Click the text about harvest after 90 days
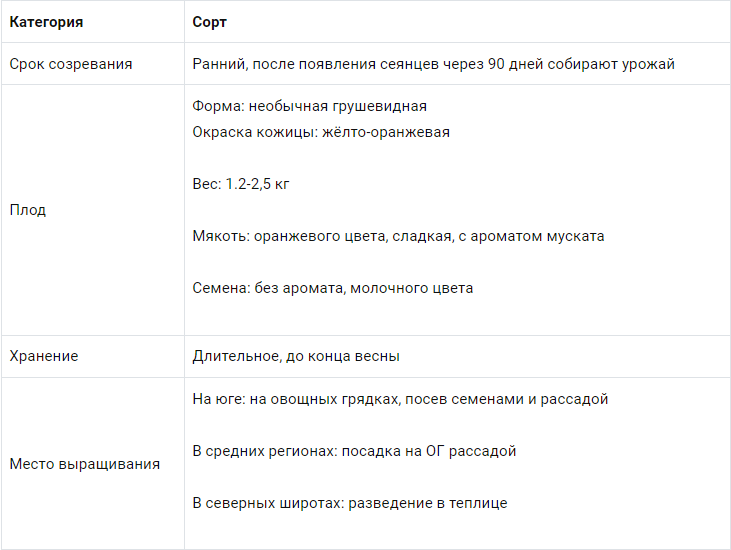The height and width of the screenshot is (550, 731). point(434,64)
